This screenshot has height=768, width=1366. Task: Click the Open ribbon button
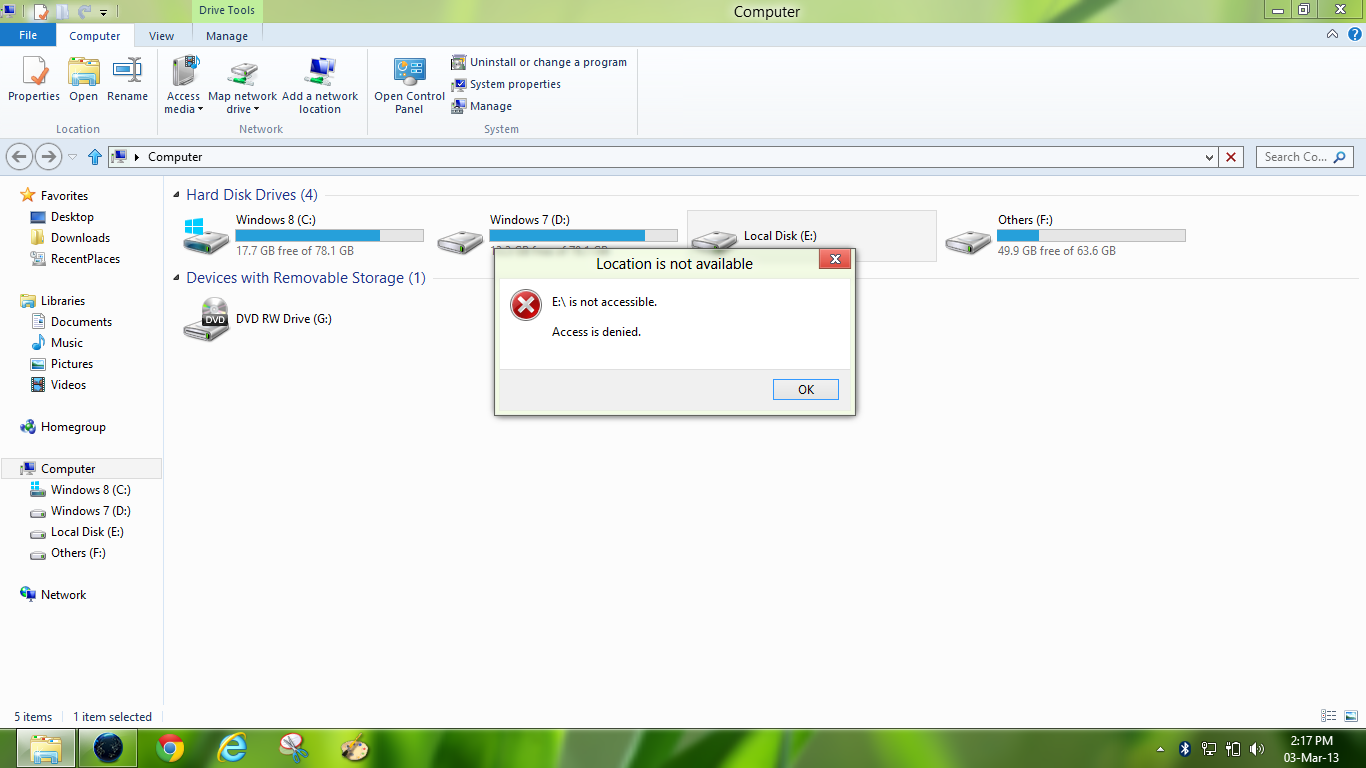pyautogui.click(x=84, y=79)
